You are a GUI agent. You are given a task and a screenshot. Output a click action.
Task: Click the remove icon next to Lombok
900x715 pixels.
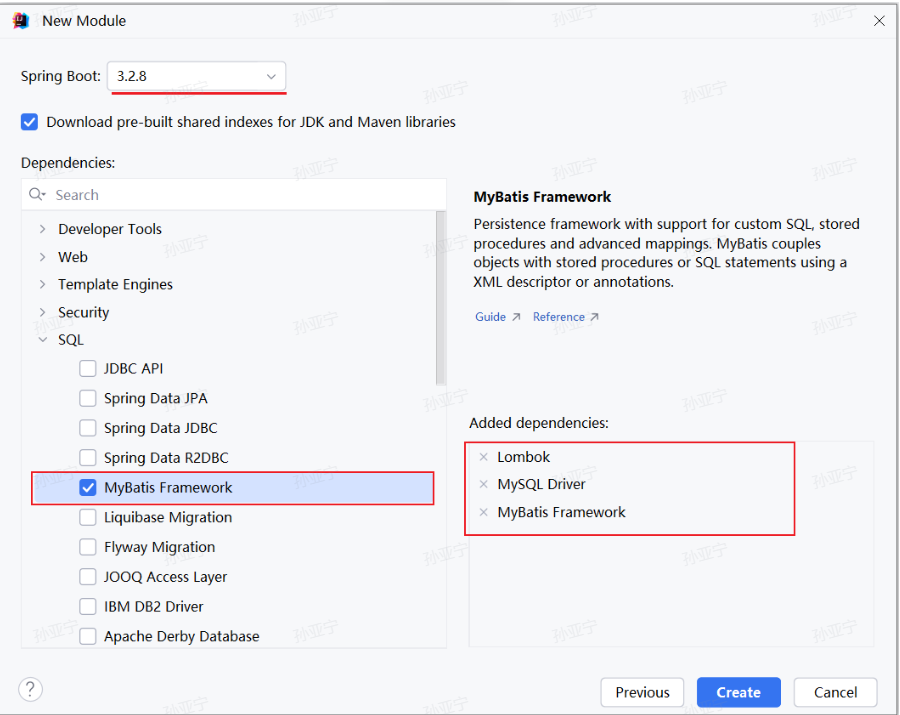484,457
